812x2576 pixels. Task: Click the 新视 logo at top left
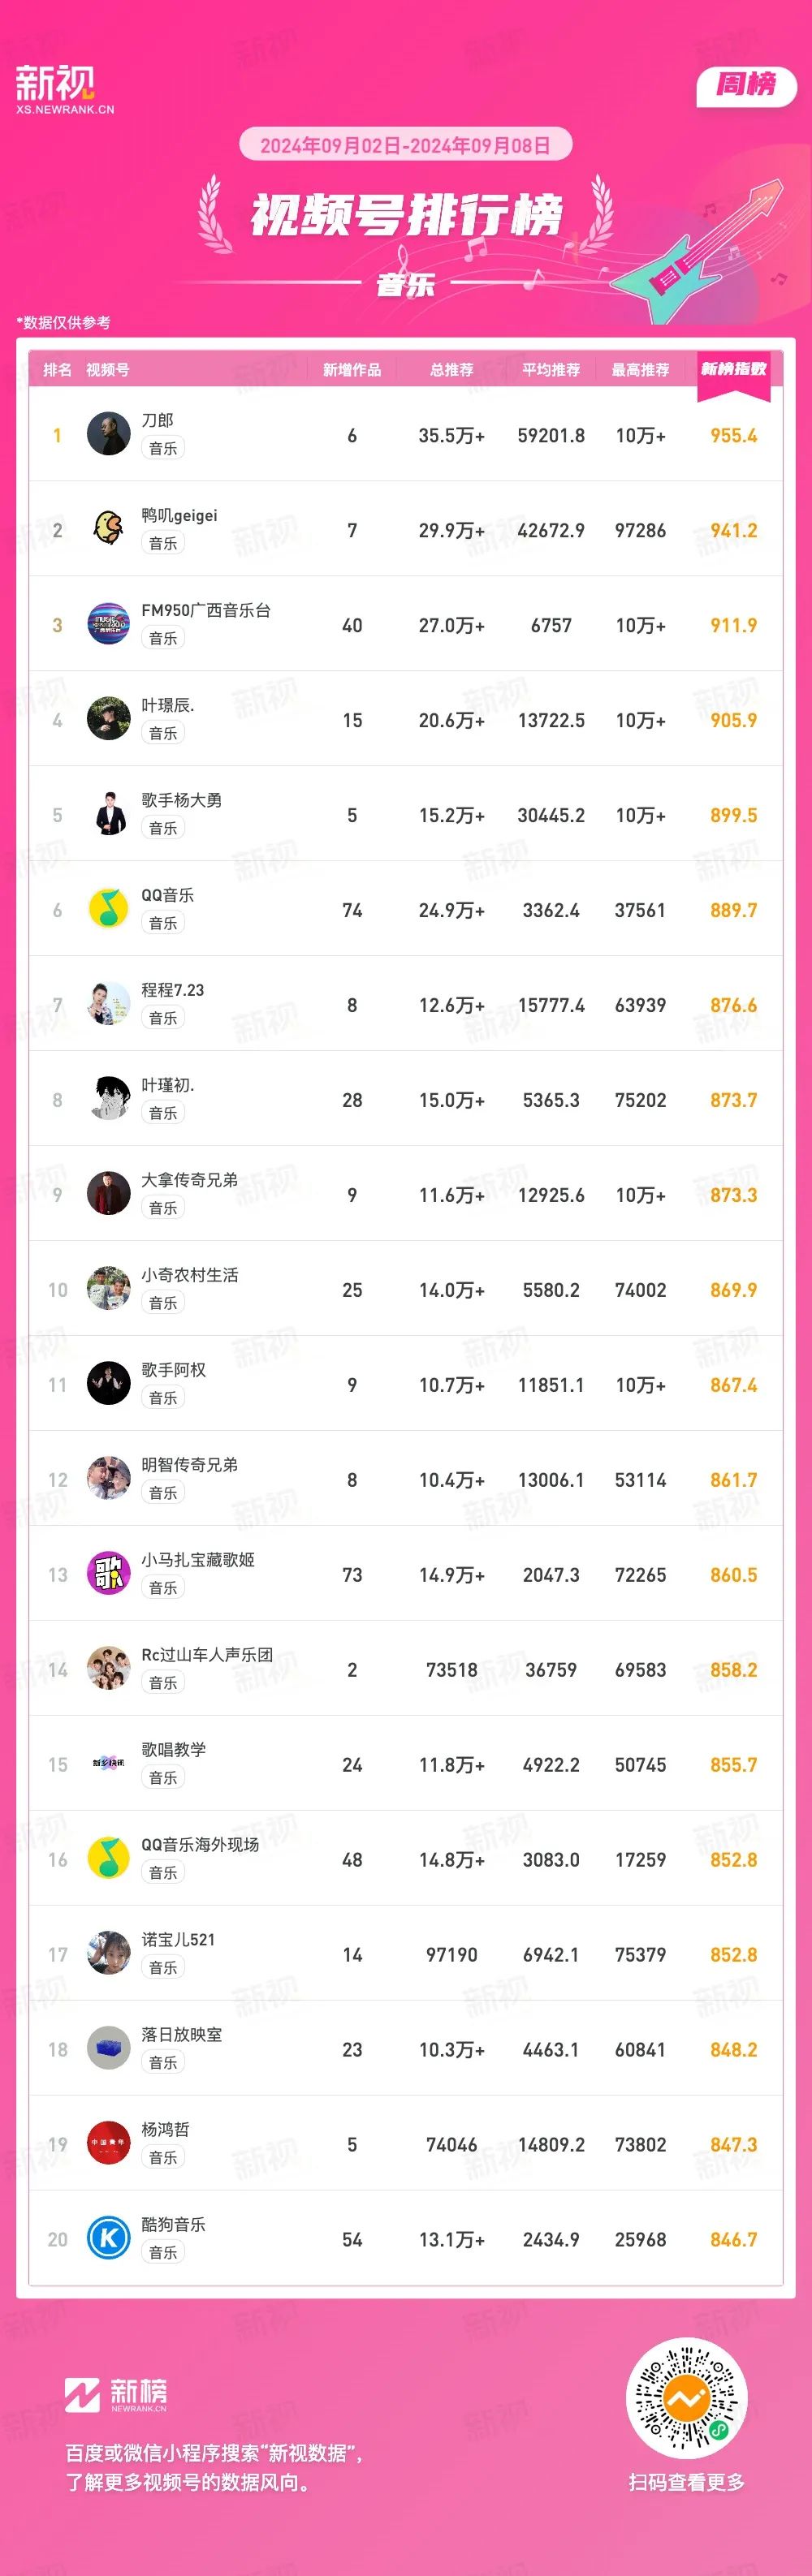tap(64, 89)
